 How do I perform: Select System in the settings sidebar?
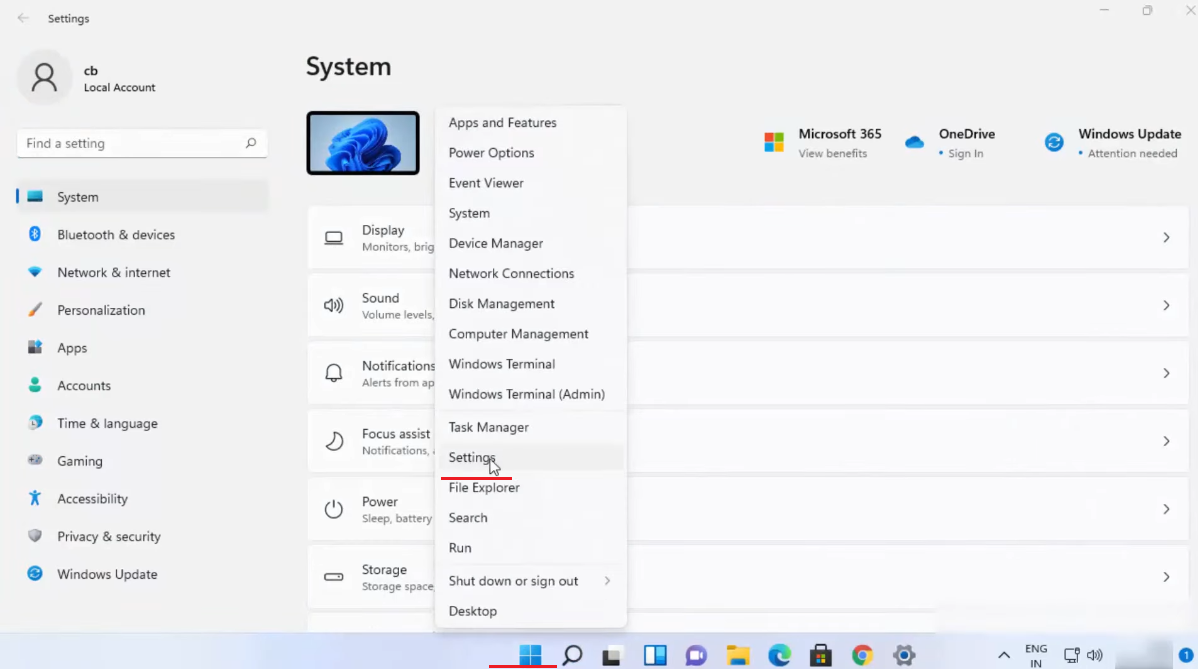pyautogui.click(x=142, y=197)
